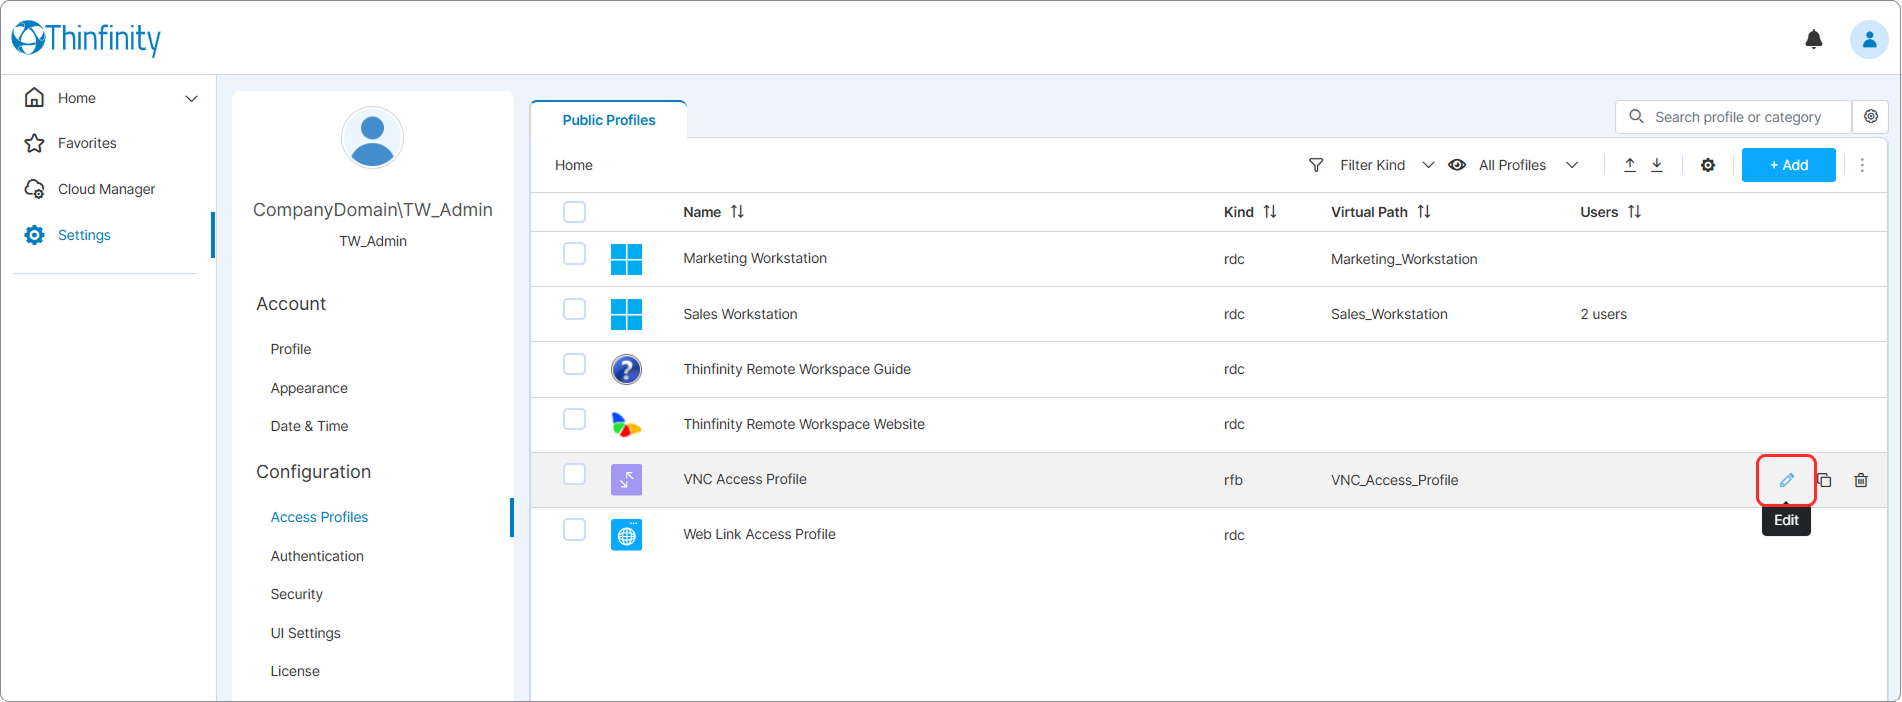Sort by Users column arrows
The image size is (1902, 702).
click(x=1634, y=212)
